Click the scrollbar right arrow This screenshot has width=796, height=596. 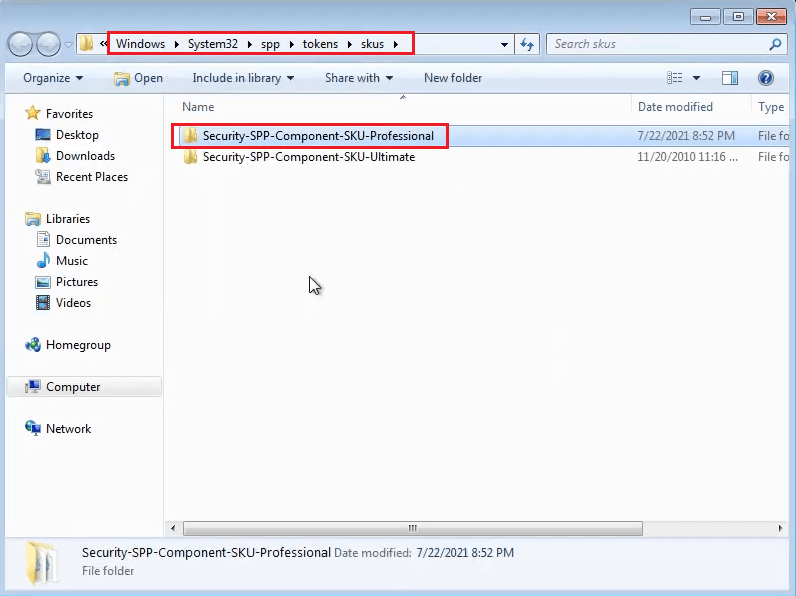pyautogui.click(x=780, y=528)
